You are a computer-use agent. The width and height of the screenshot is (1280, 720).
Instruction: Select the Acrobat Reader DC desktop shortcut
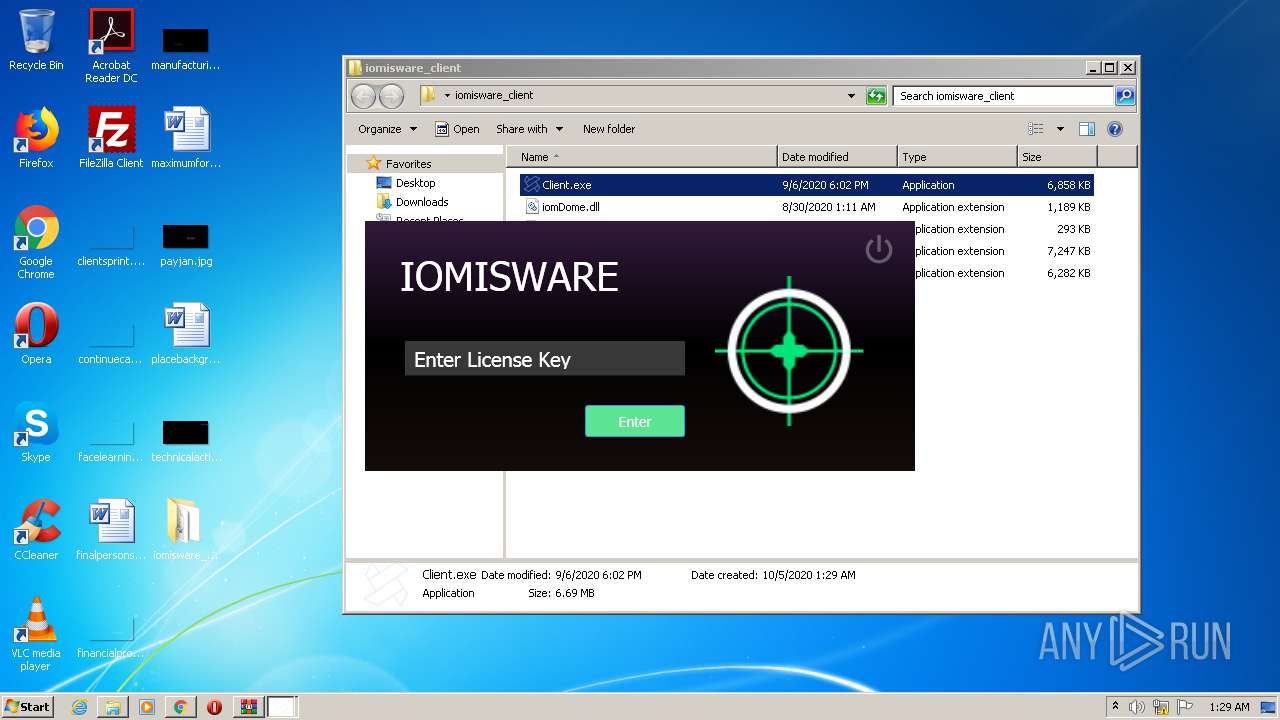point(111,46)
